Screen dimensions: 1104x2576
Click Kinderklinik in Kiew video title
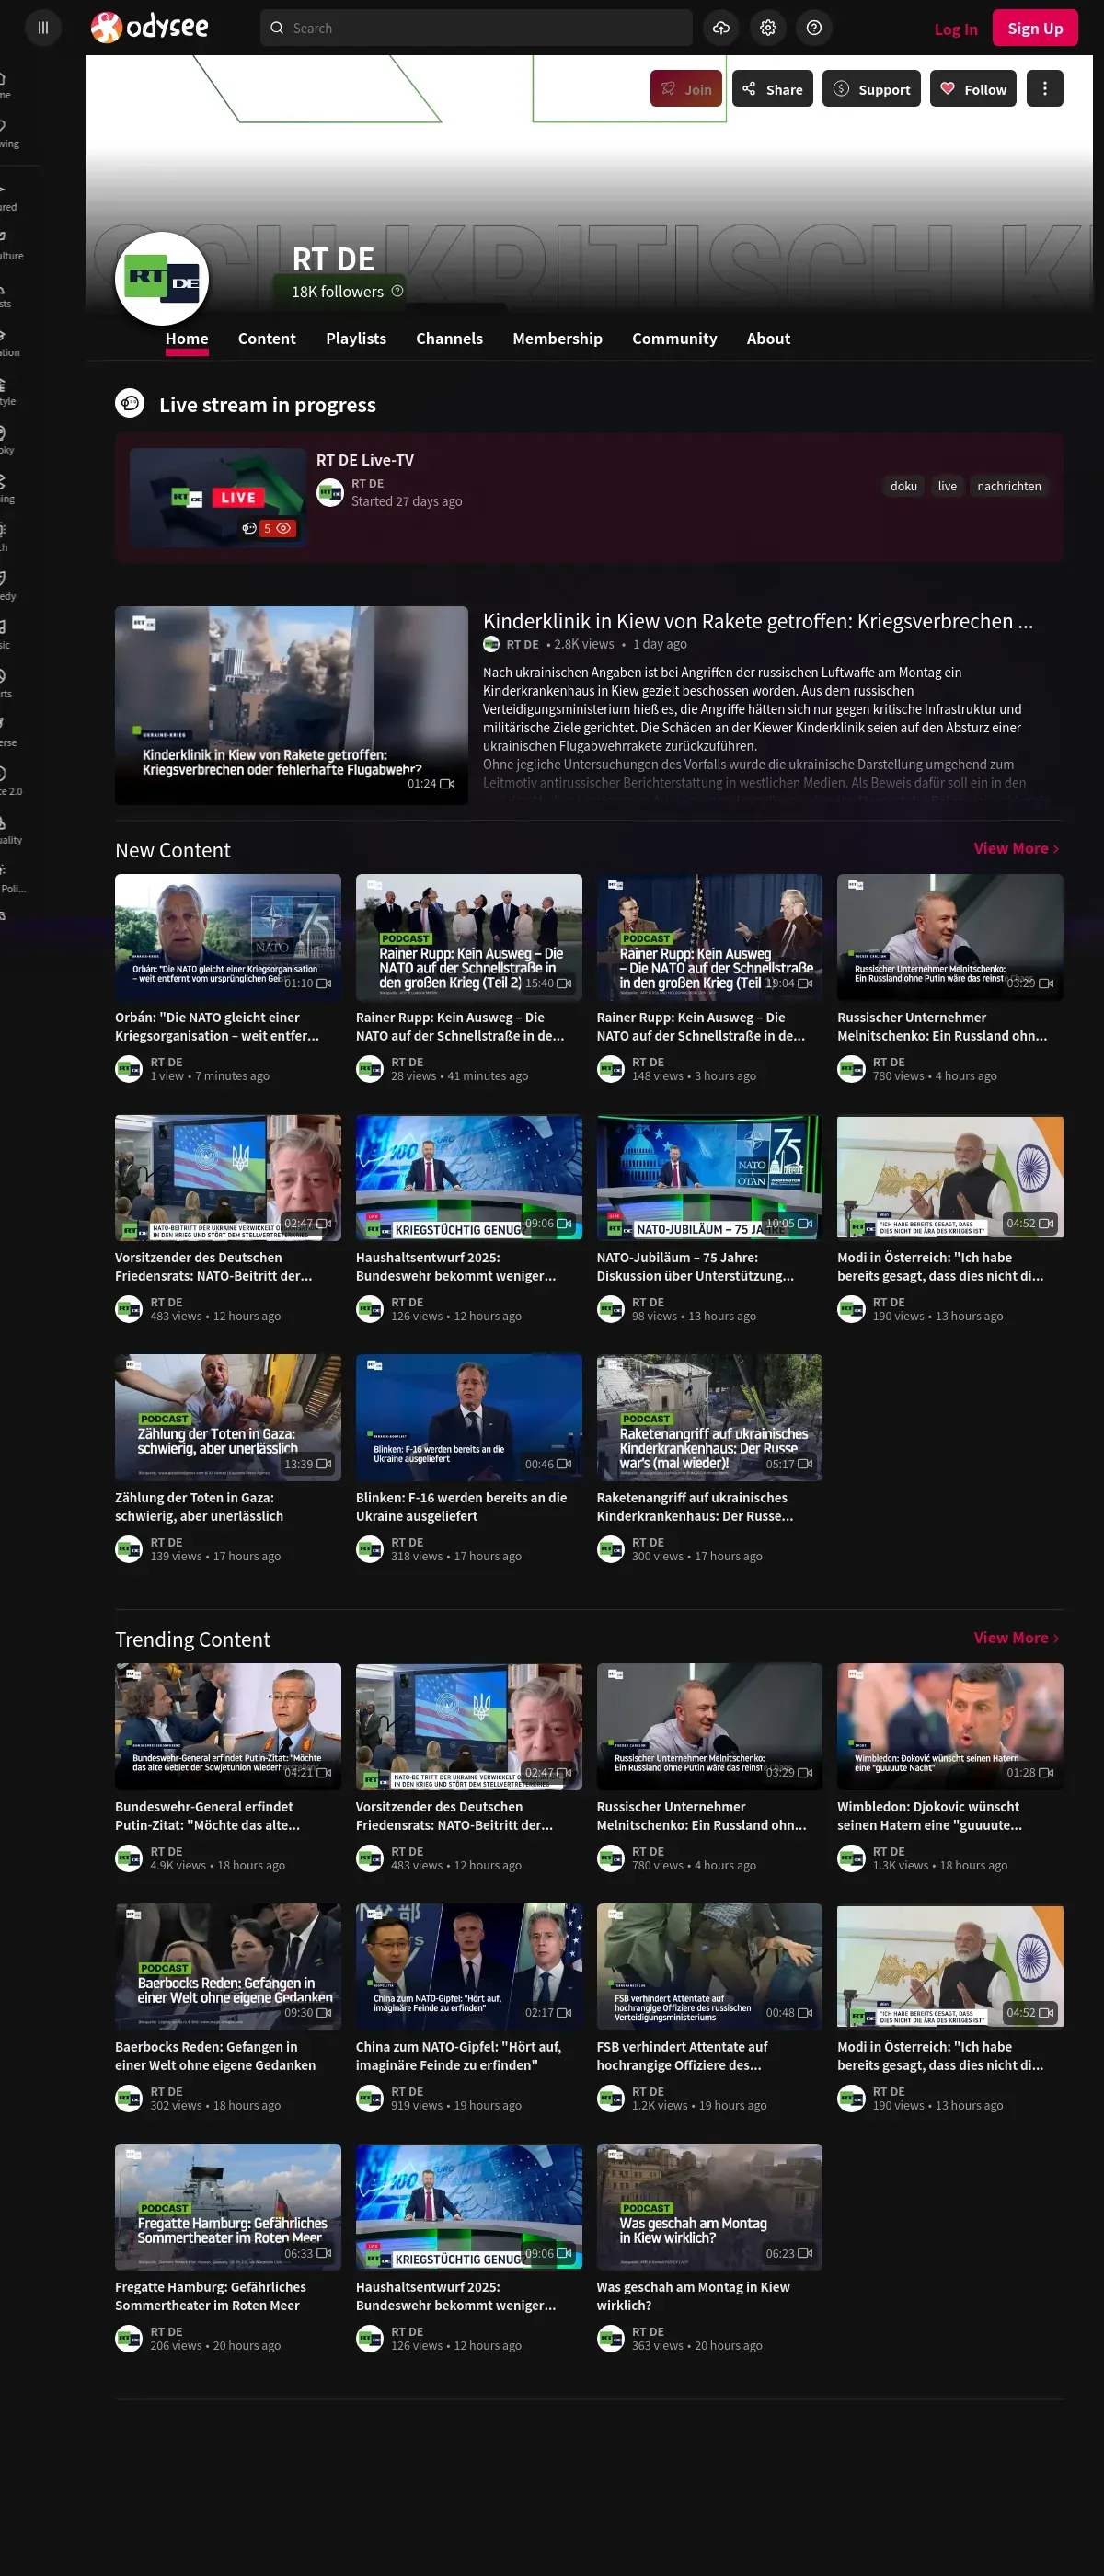click(758, 621)
